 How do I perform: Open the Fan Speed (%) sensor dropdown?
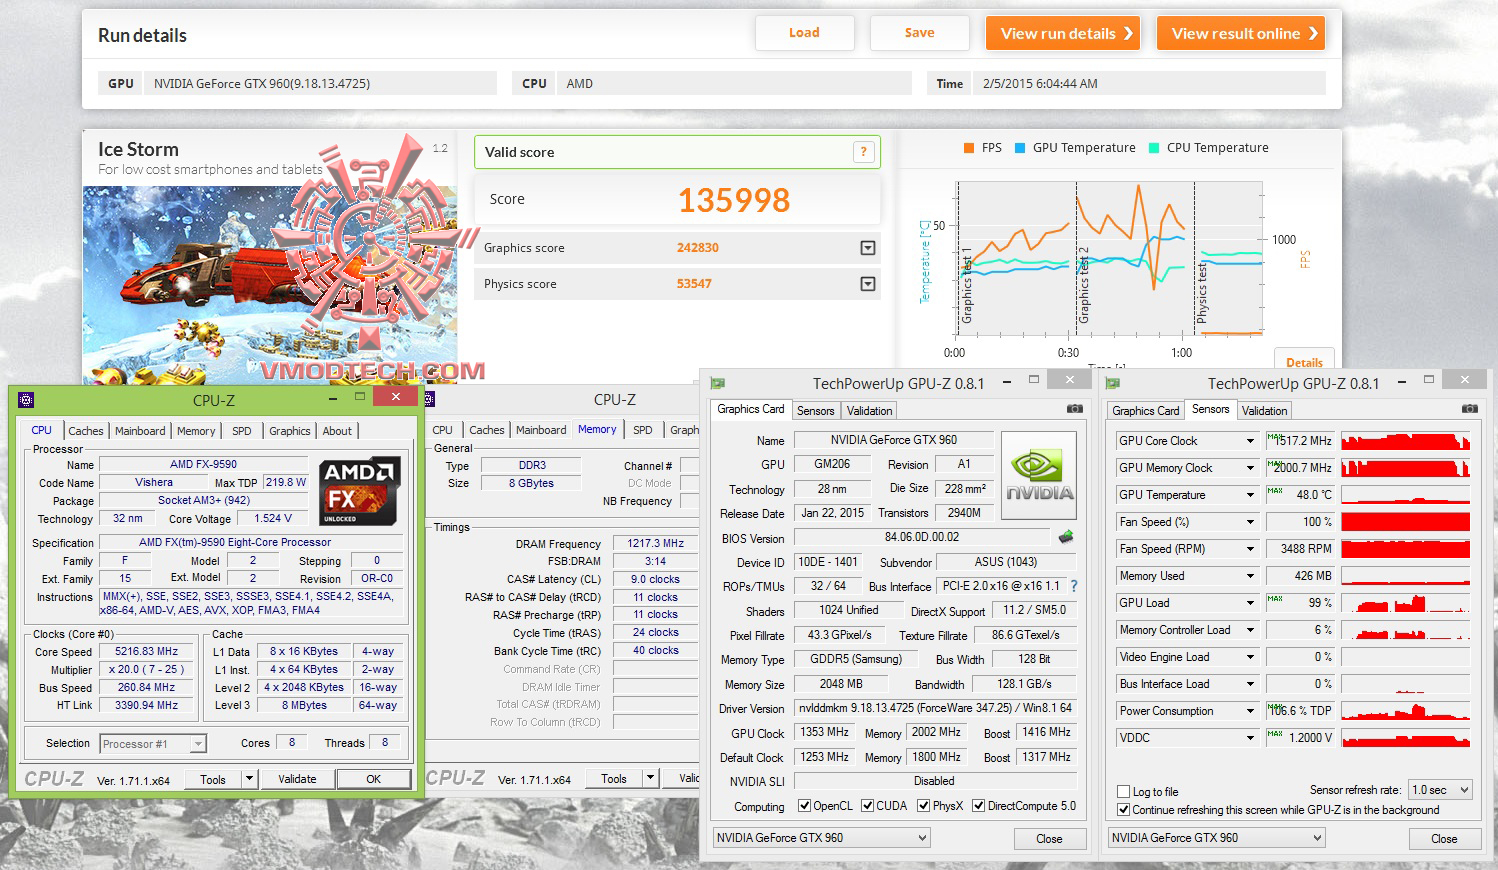point(1249,522)
